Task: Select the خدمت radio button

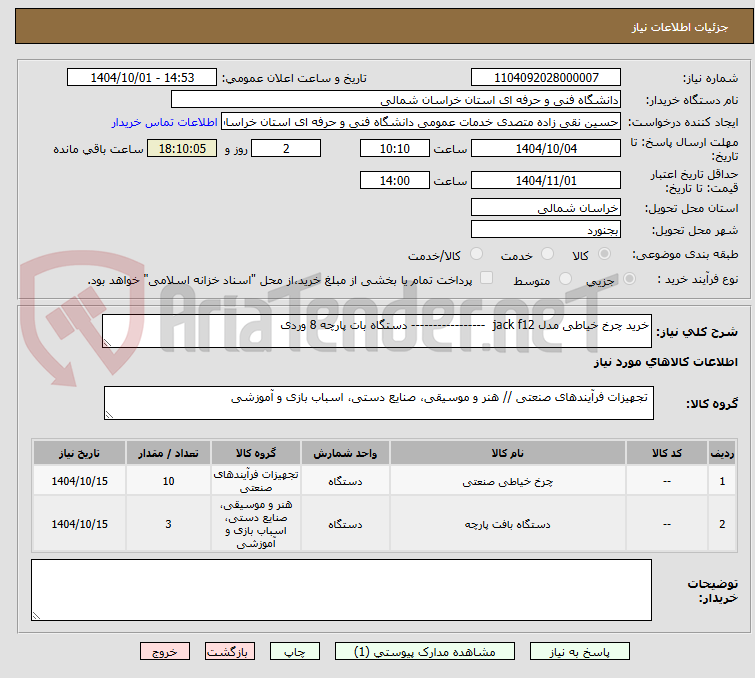Action: pyautogui.click(x=547, y=254)
